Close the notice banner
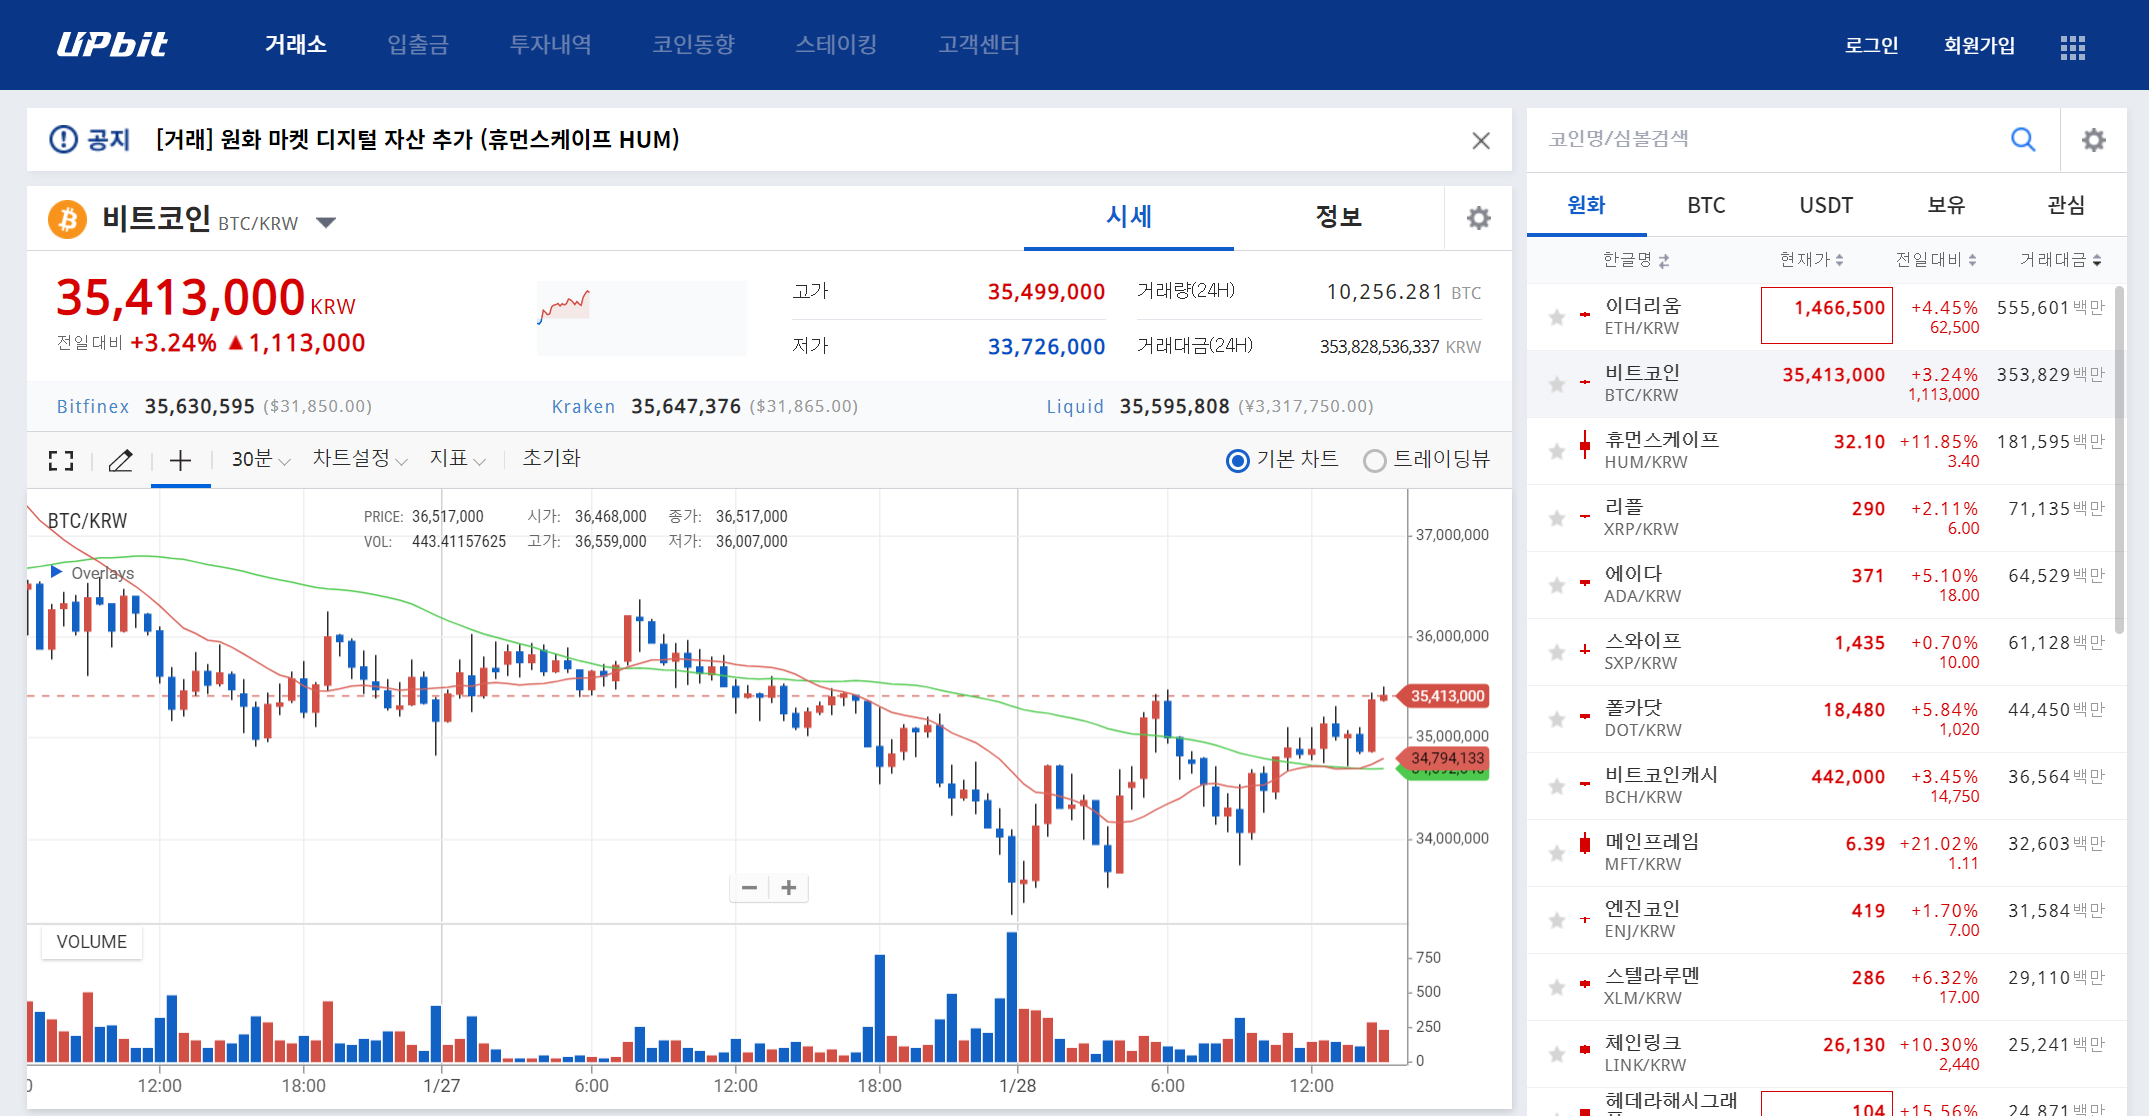Screen dimensions: 2149x1116 coord(1481,141)
